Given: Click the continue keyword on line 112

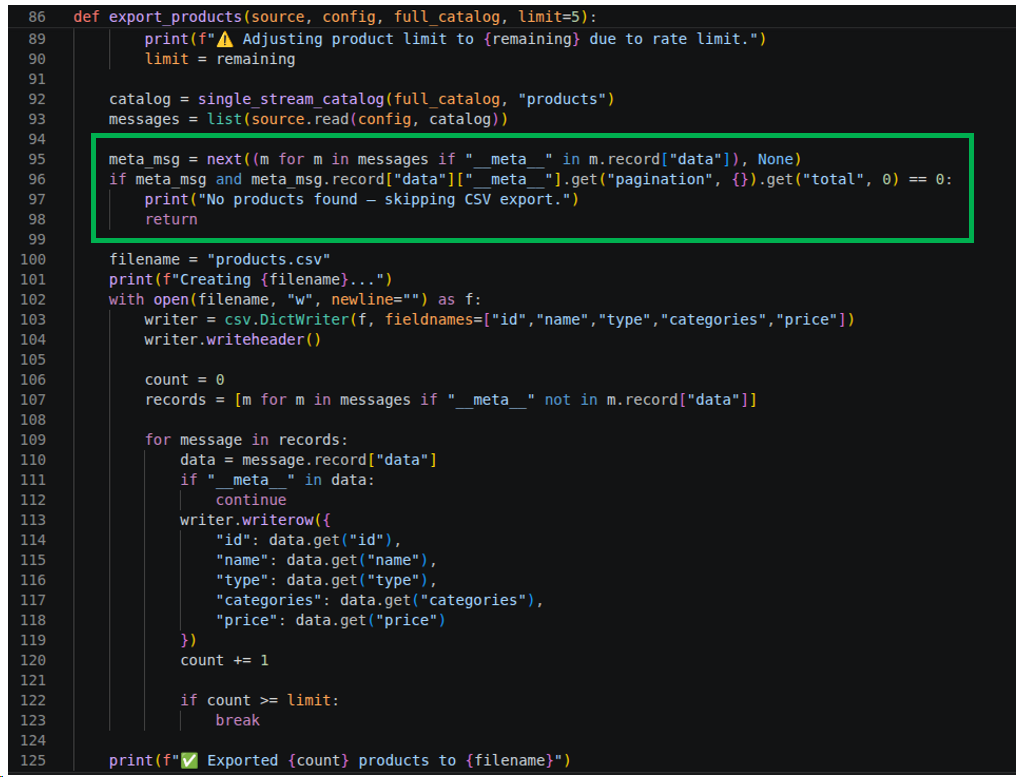Looking at the screenshot, I should (251, 501).
